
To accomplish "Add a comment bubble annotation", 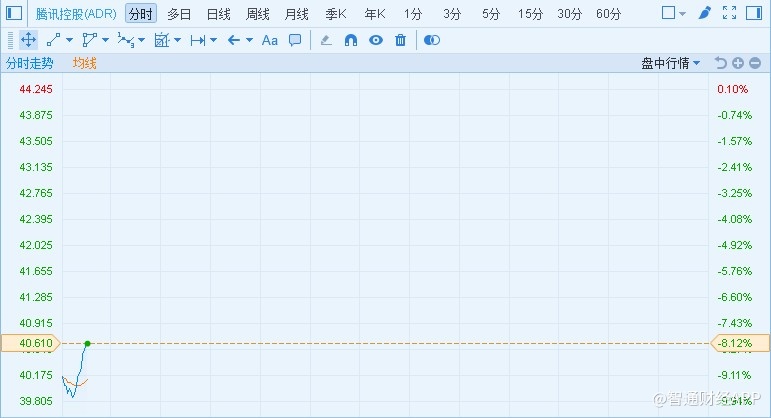I will pyautogui.click(x=295, y=40).
